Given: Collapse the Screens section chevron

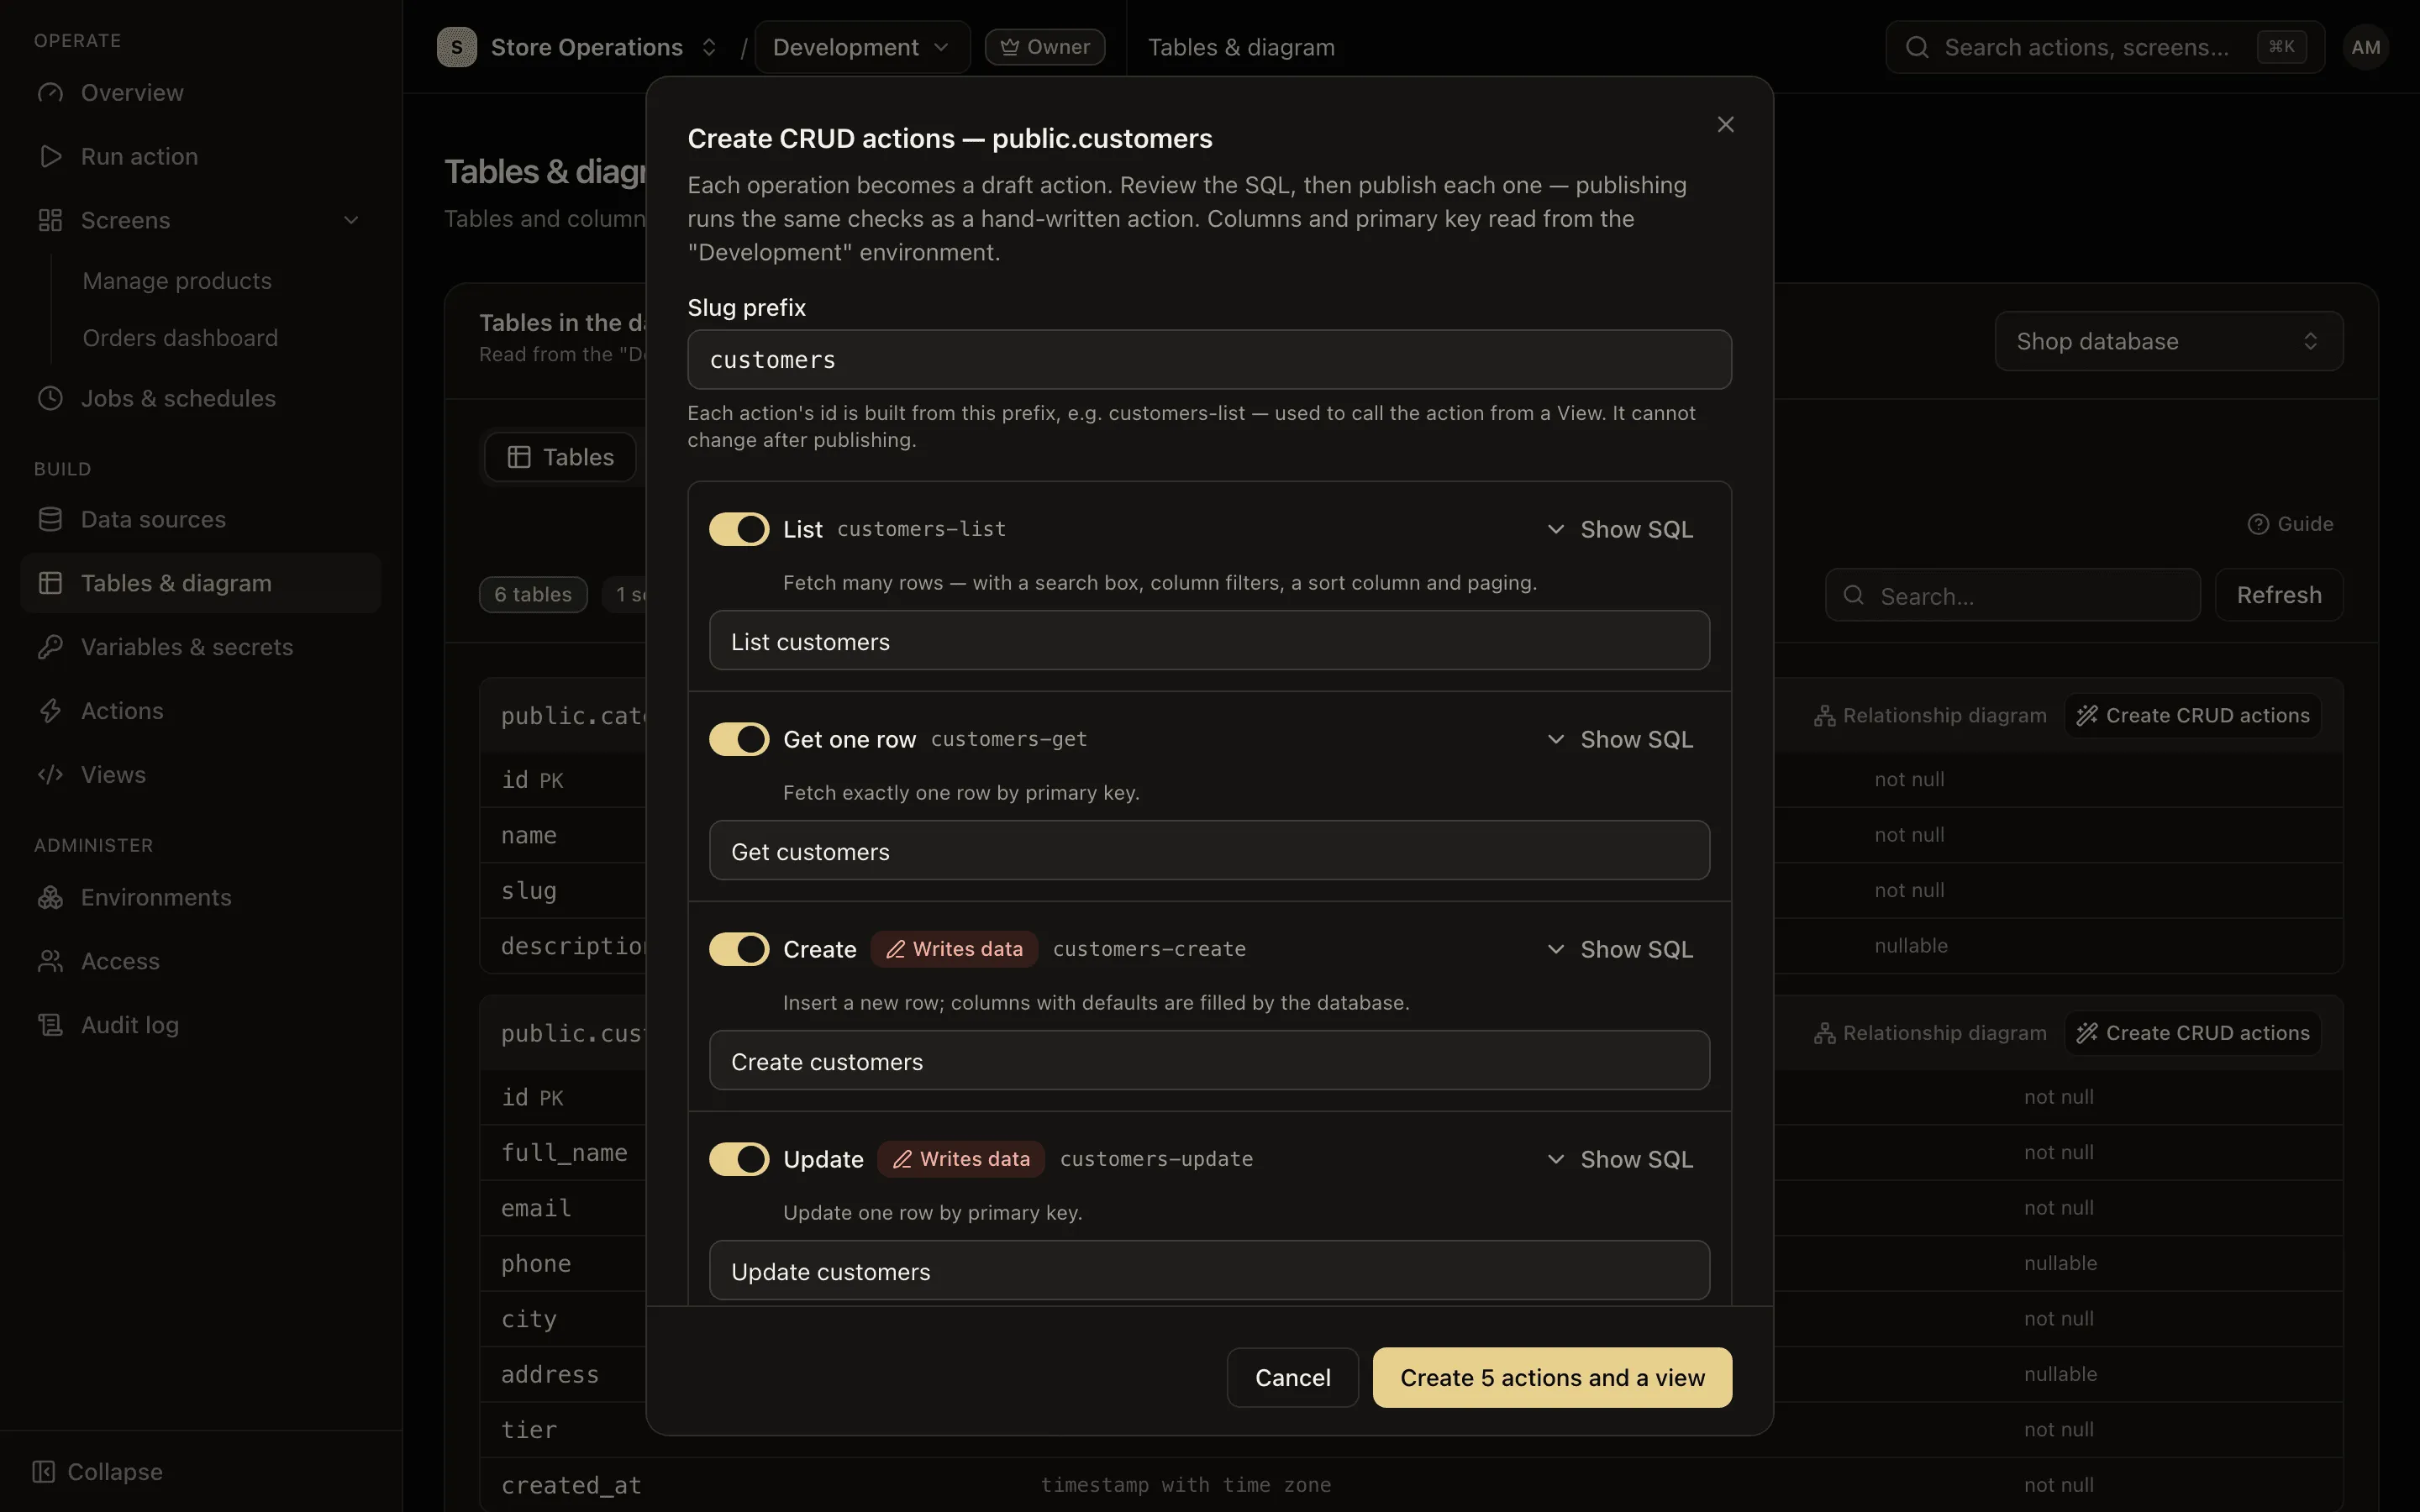Looking at the screenshot, I should click(351, 220).
